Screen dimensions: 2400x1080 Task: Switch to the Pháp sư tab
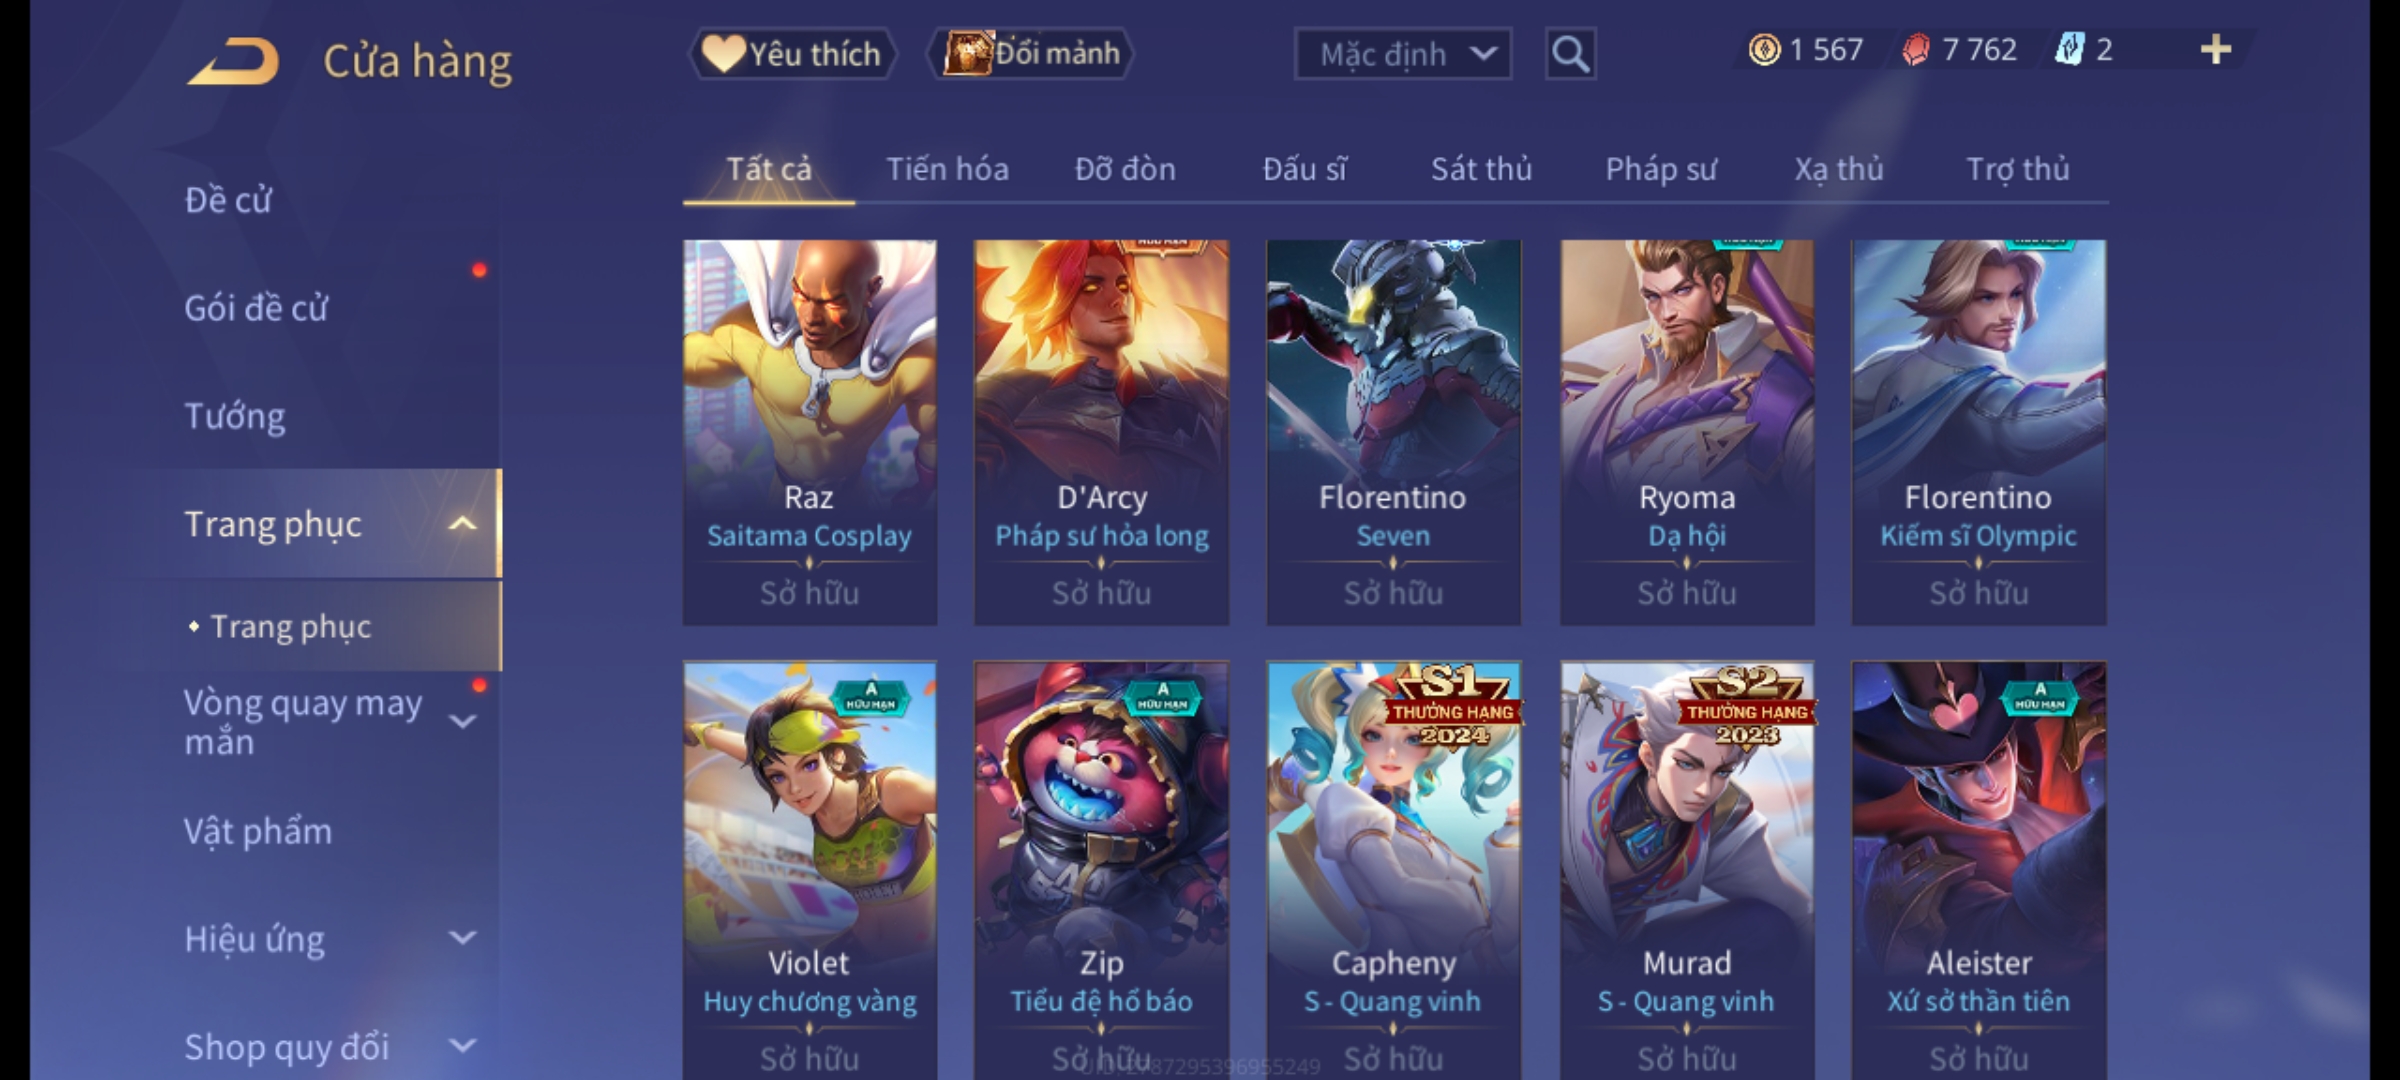click(1660, 169)
